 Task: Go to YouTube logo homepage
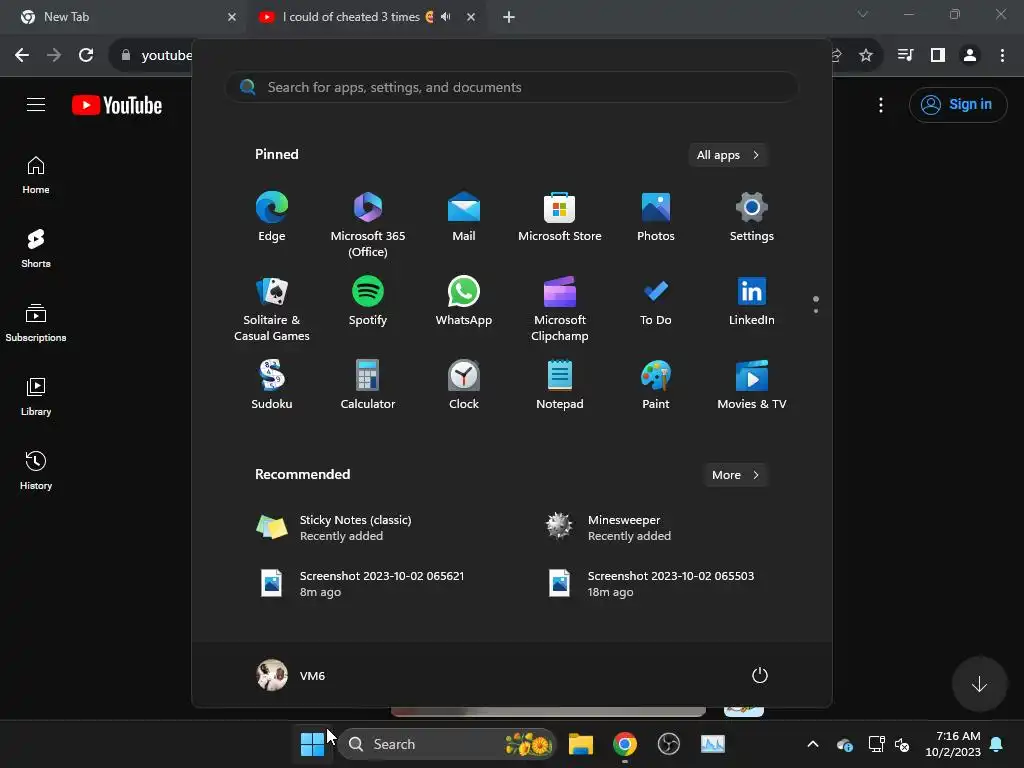[x=117, y=105]
